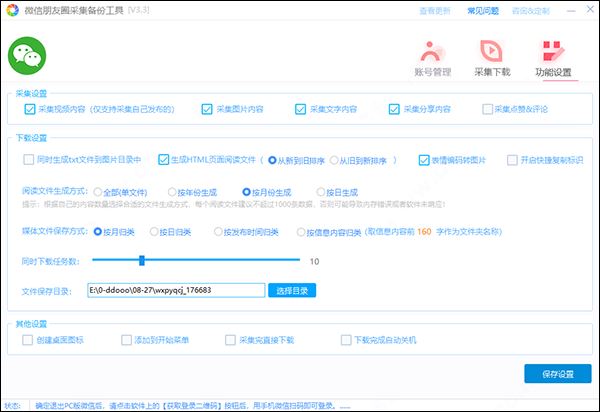Select 按信息内容归类 radio button
The height and width of the screenshot is (412, 600).
coord(301,232)
